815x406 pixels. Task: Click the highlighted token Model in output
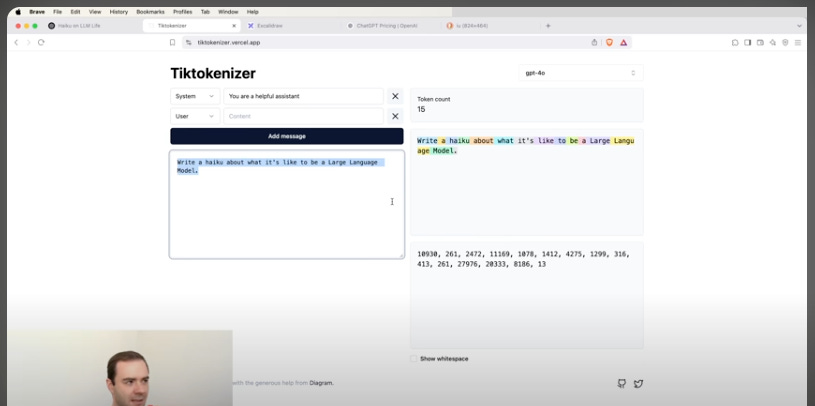point(442,151)
